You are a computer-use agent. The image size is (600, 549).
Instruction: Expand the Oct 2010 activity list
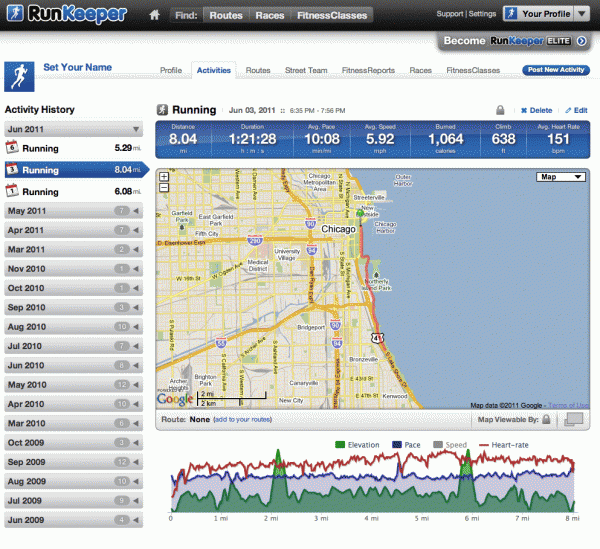73,288
